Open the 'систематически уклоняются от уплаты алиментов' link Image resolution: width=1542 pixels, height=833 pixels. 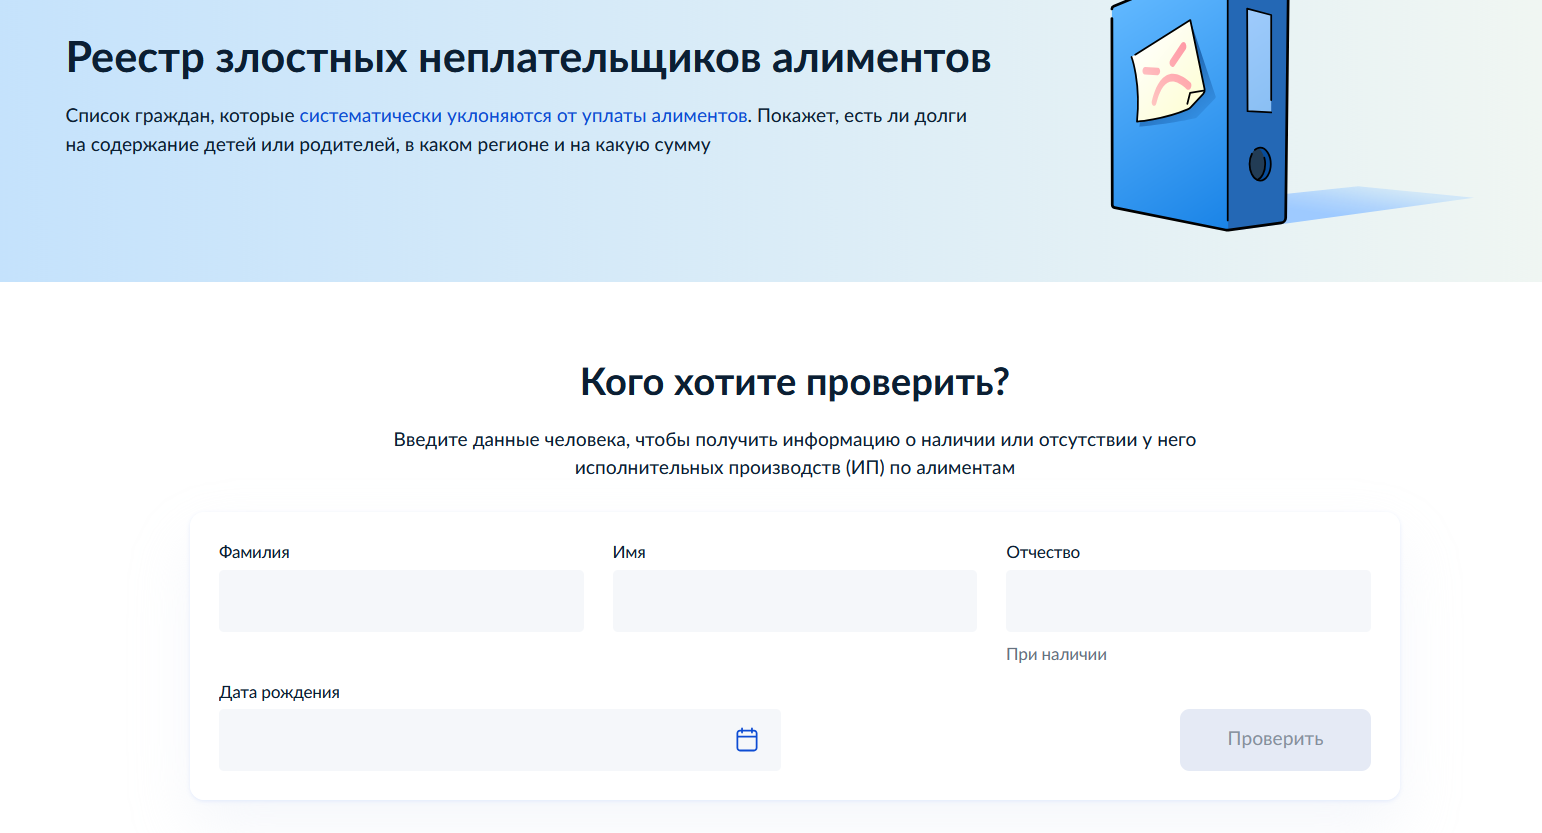point(523,116)
